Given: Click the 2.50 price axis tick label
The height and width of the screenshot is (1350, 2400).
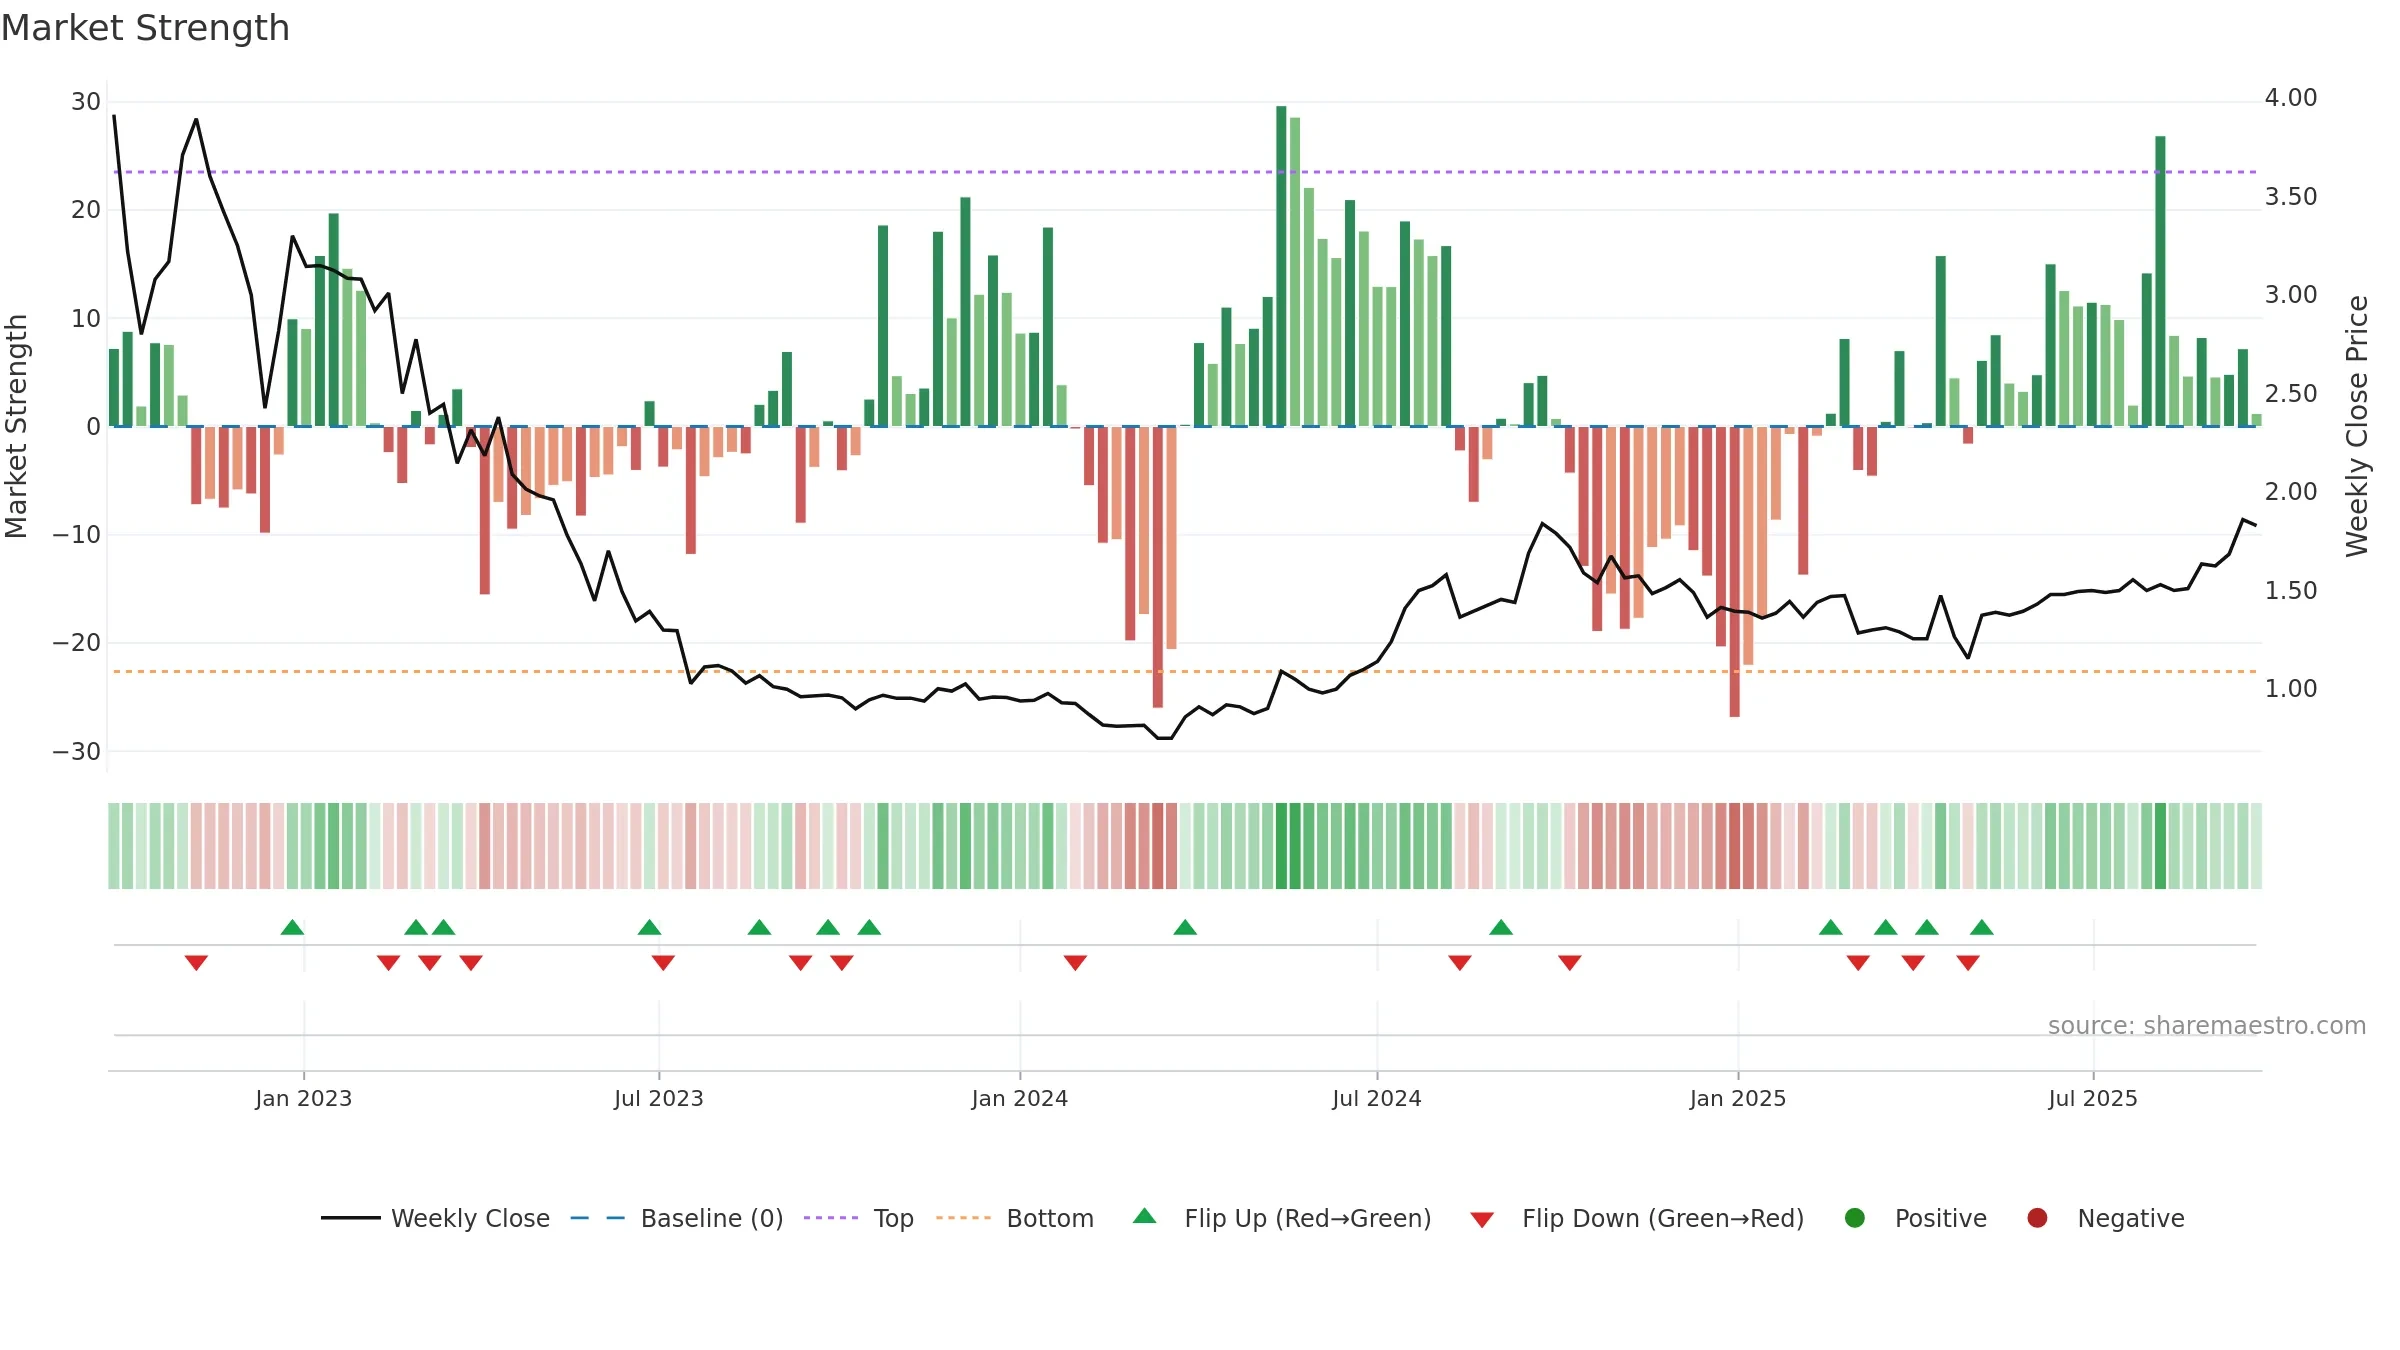Looking at the screenshot, I should point(2291,394).
